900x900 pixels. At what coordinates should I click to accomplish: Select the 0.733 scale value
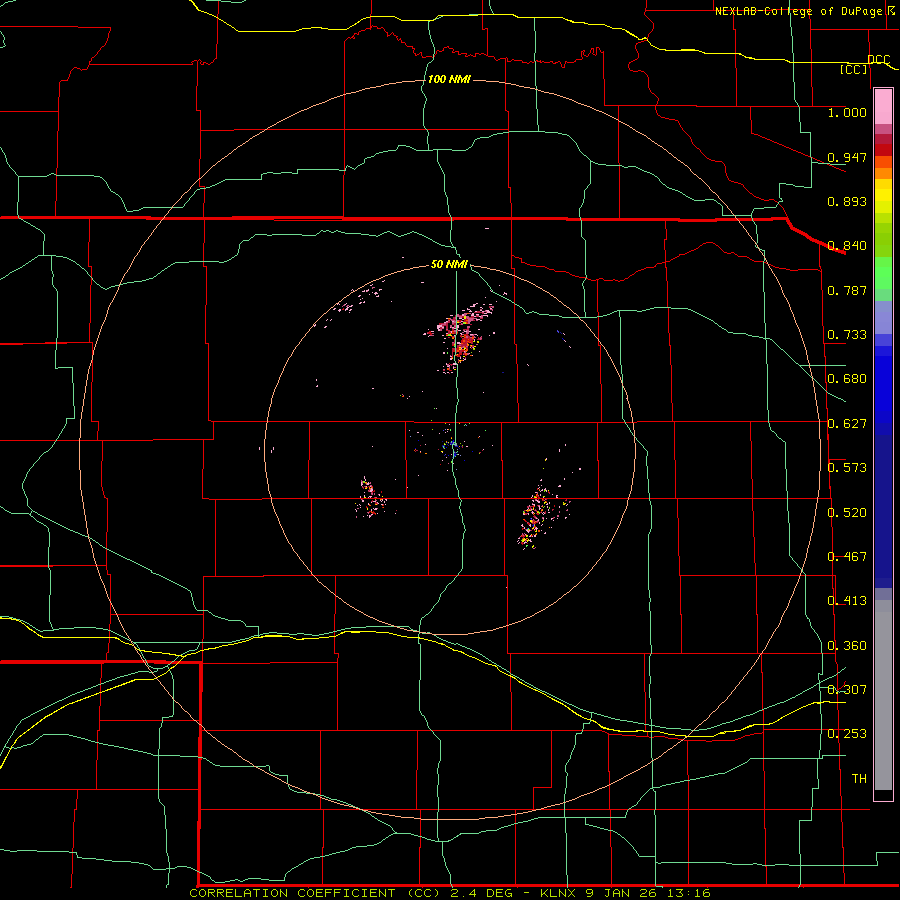pyautogui.click(x=847, y=335)
